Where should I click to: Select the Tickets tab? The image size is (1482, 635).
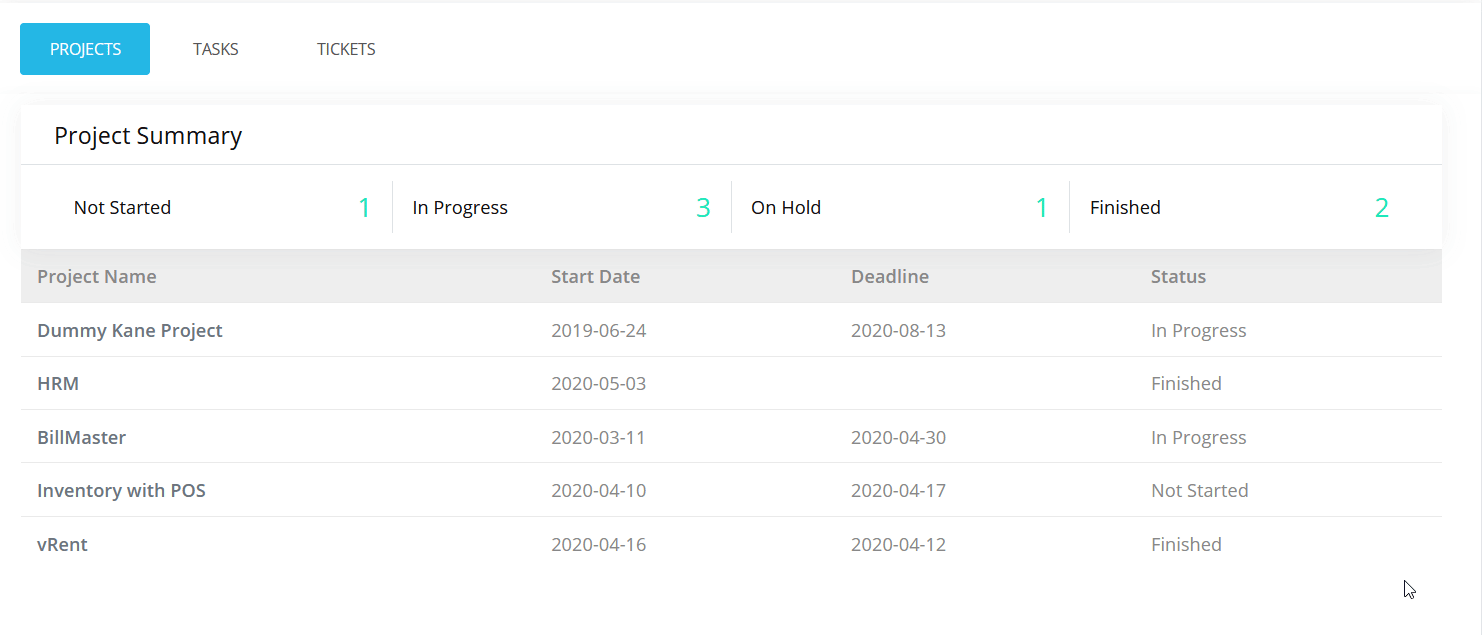pyautogui.click(x=346, y=49)
